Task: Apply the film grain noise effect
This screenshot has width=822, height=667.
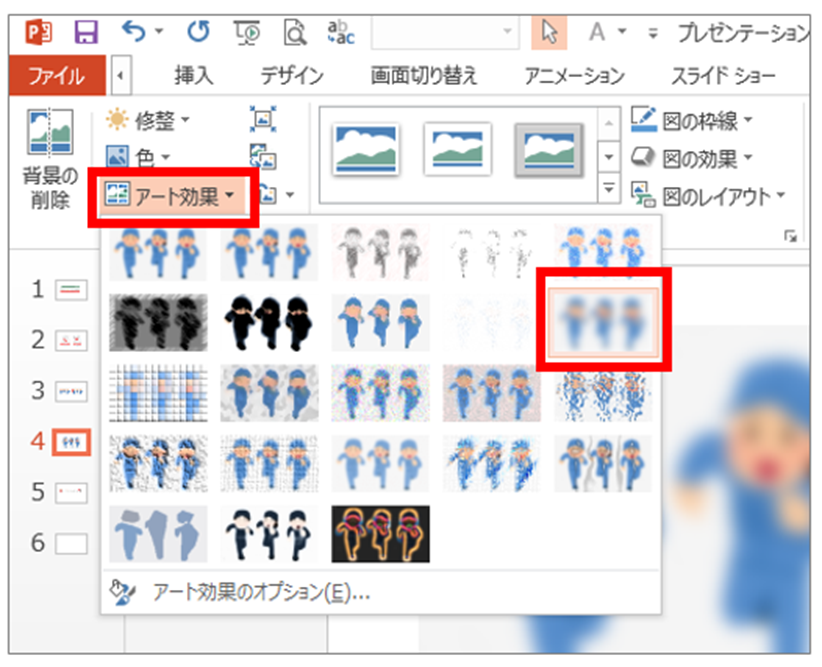Action: [x=381, y=393]
